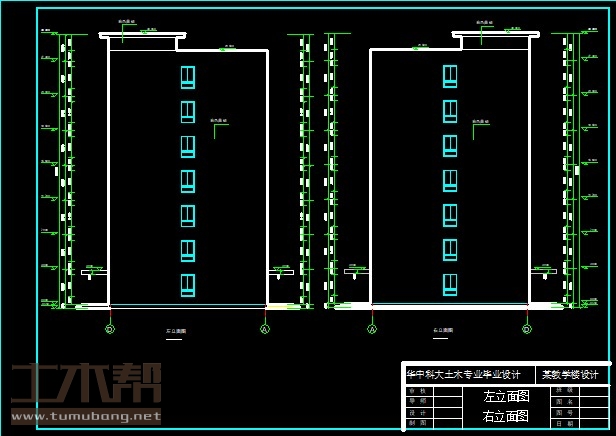Click the leftmost axis bubble under the left elevation
The image size is (616, 436).
click(x=109, y=328)
